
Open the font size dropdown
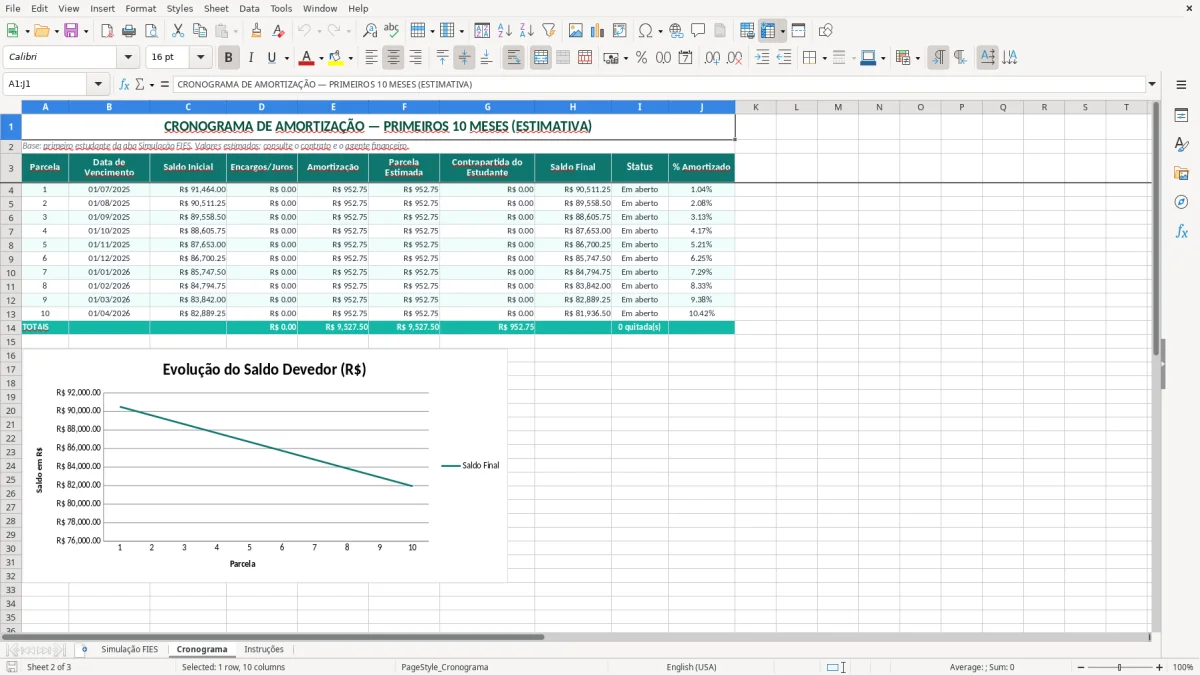200,58
